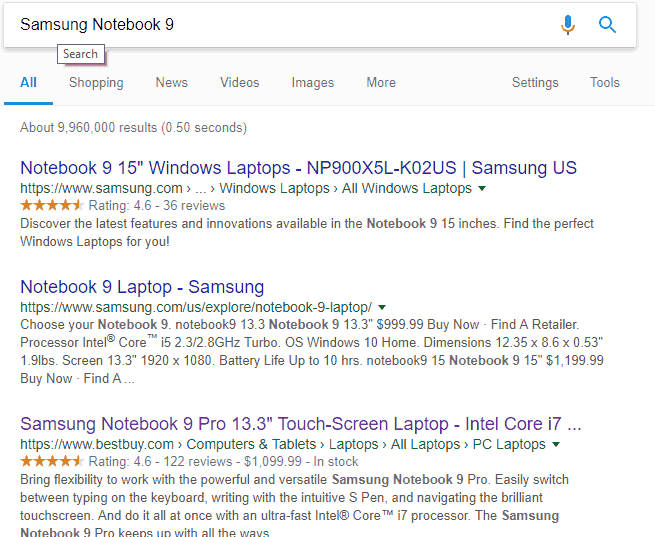Open Samsung Notebook 9 Pro 13.3" Best Buy result
This screenshot has width=655, height=537.
click(x=301, y=424)
